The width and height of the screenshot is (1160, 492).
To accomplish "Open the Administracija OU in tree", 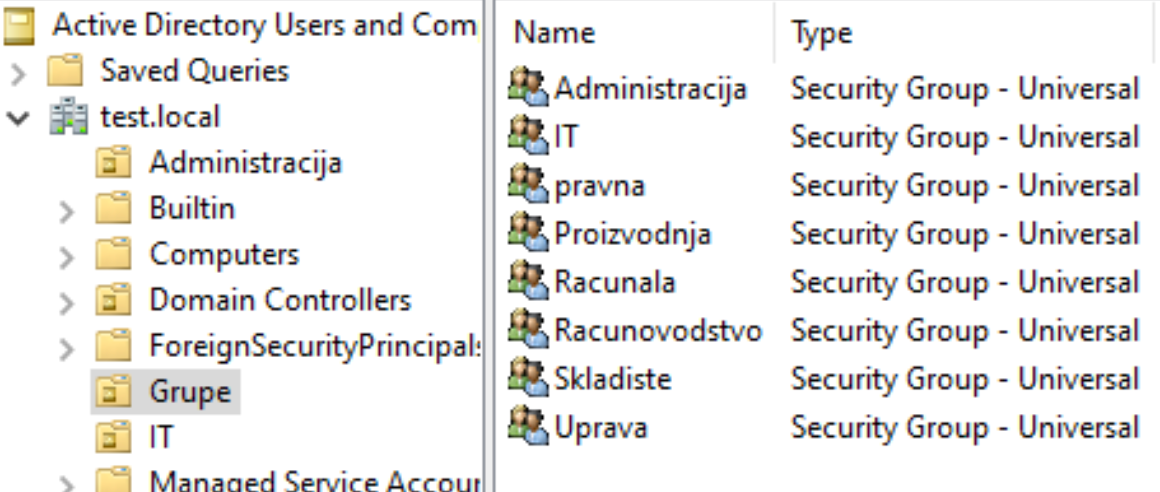I will click(x=246, y=163).
